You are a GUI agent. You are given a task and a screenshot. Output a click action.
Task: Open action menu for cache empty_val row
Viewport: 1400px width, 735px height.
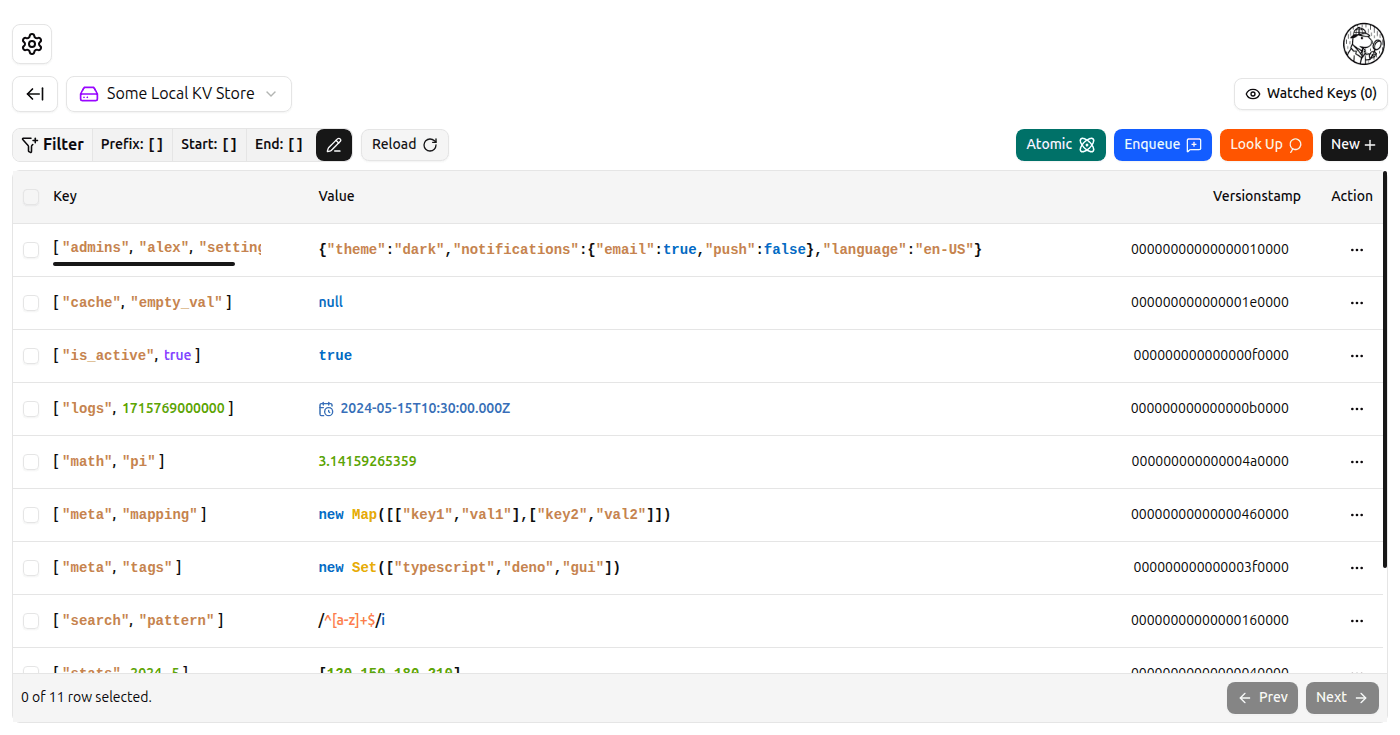[1357, 303]
